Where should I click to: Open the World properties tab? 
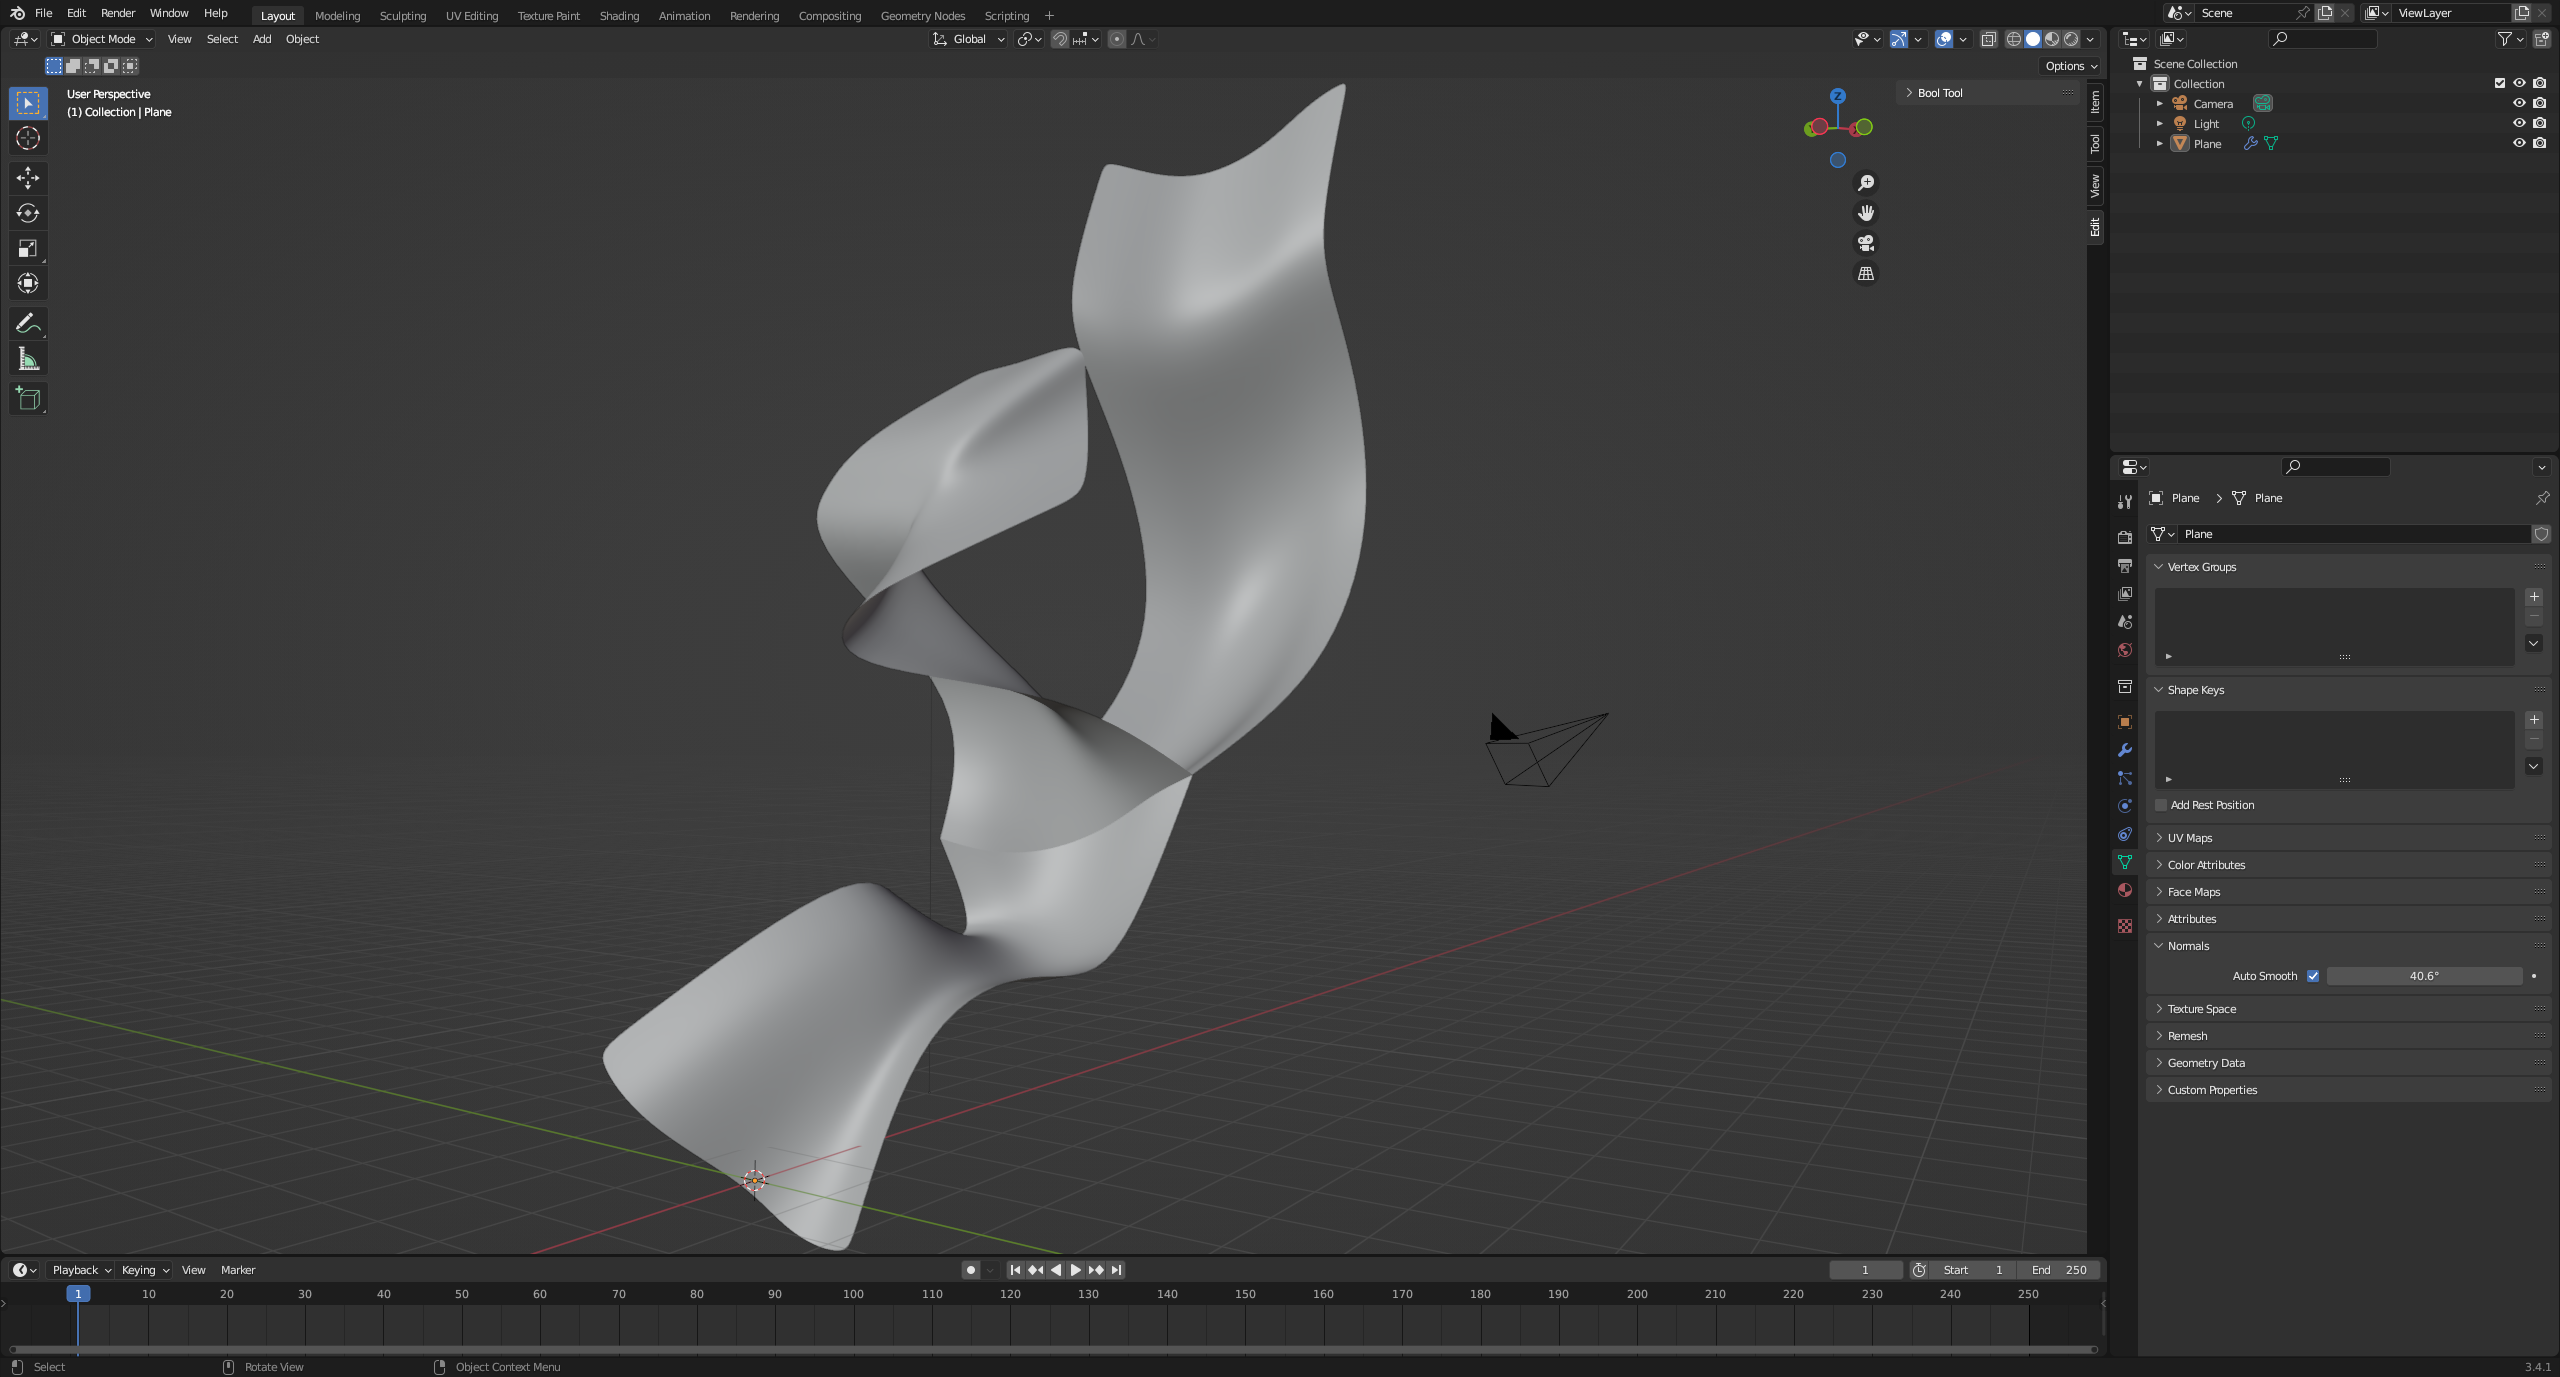point(2125,650)
